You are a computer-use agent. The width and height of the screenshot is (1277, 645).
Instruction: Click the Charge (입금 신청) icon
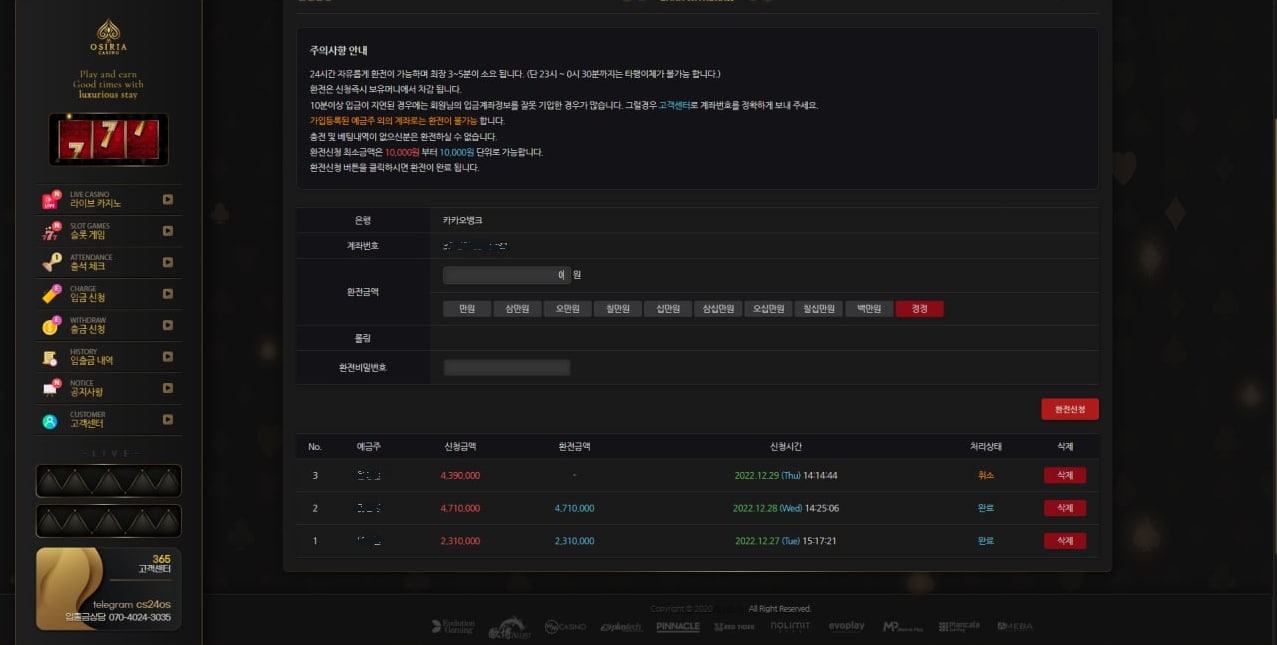click(51, 294)
